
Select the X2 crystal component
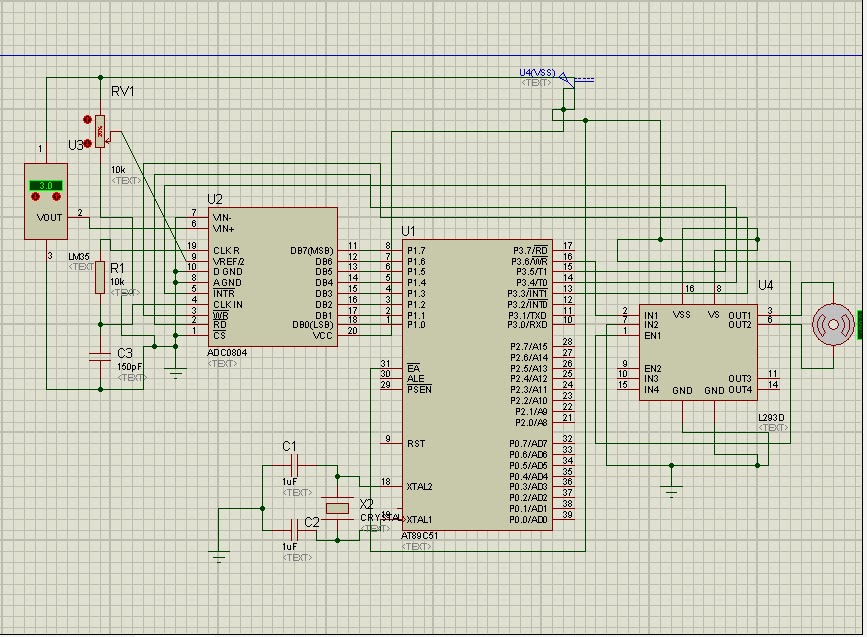[x=337, y=508]
